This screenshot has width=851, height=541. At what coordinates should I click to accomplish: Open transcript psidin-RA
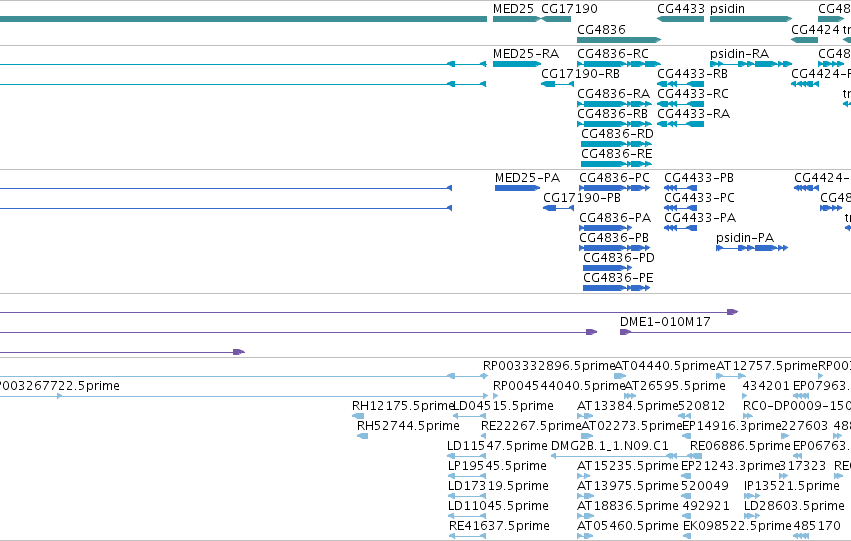coord(751,64)
